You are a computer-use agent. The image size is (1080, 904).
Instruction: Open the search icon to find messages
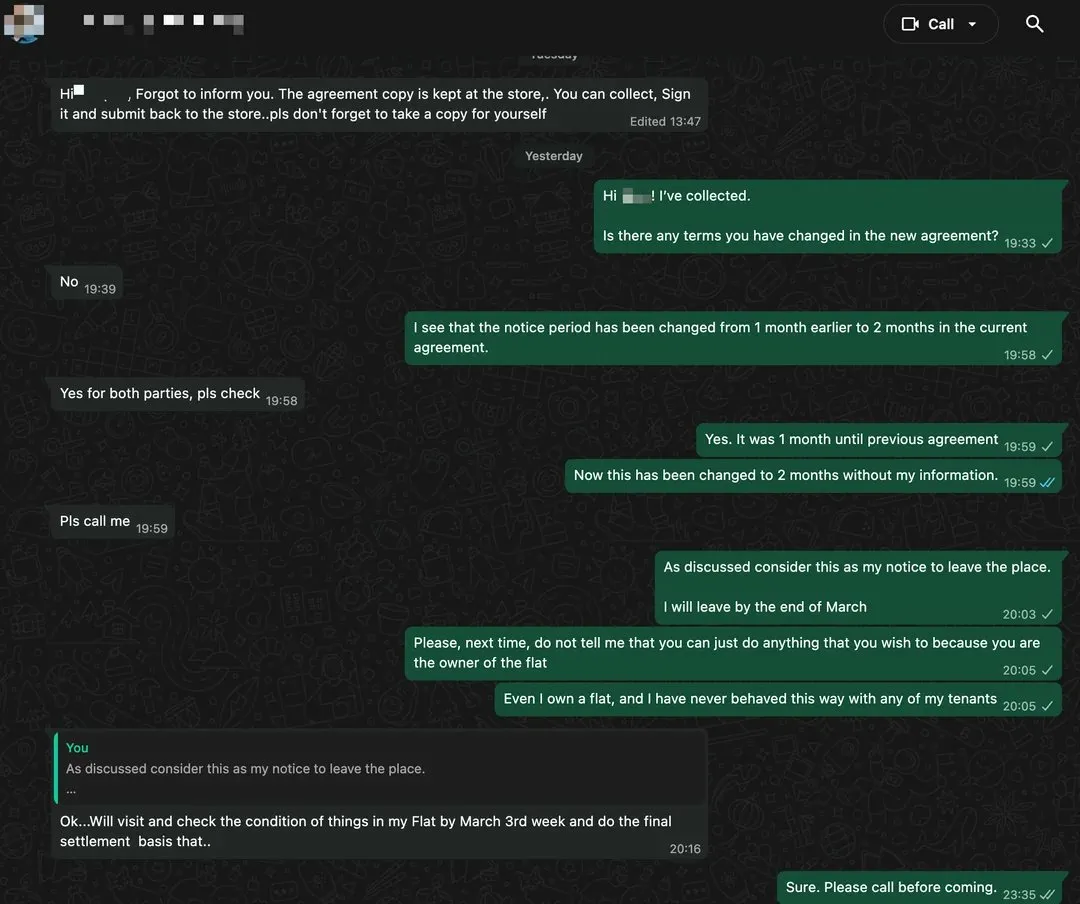(x=1034, y=23)
